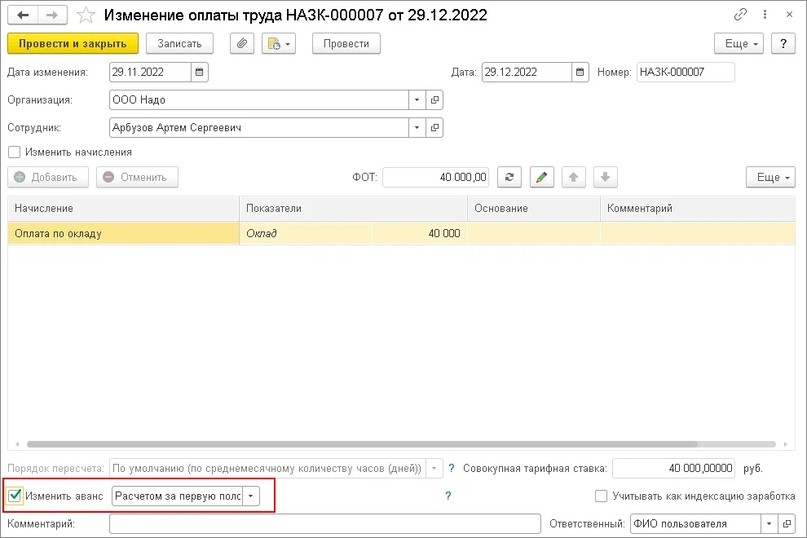The height and width of the screenshot is (538, 807).
Task: Move row down with arrow icon
Action: pos(605,177)
